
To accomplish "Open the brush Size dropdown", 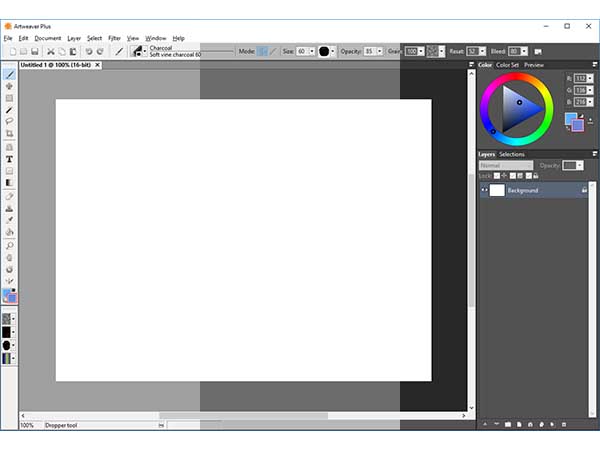I will click(x=312, y=51).
